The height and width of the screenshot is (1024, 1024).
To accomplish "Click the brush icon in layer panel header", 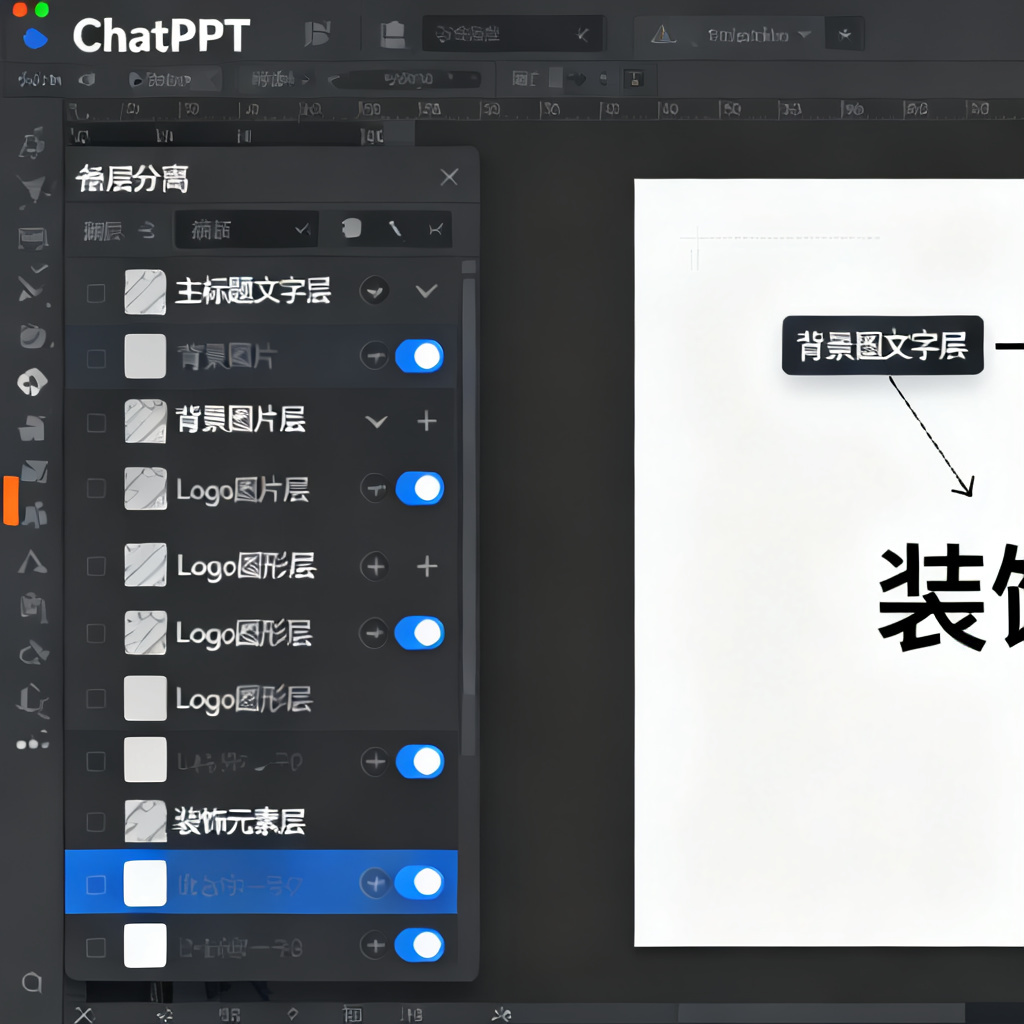I will coord(395,229).
